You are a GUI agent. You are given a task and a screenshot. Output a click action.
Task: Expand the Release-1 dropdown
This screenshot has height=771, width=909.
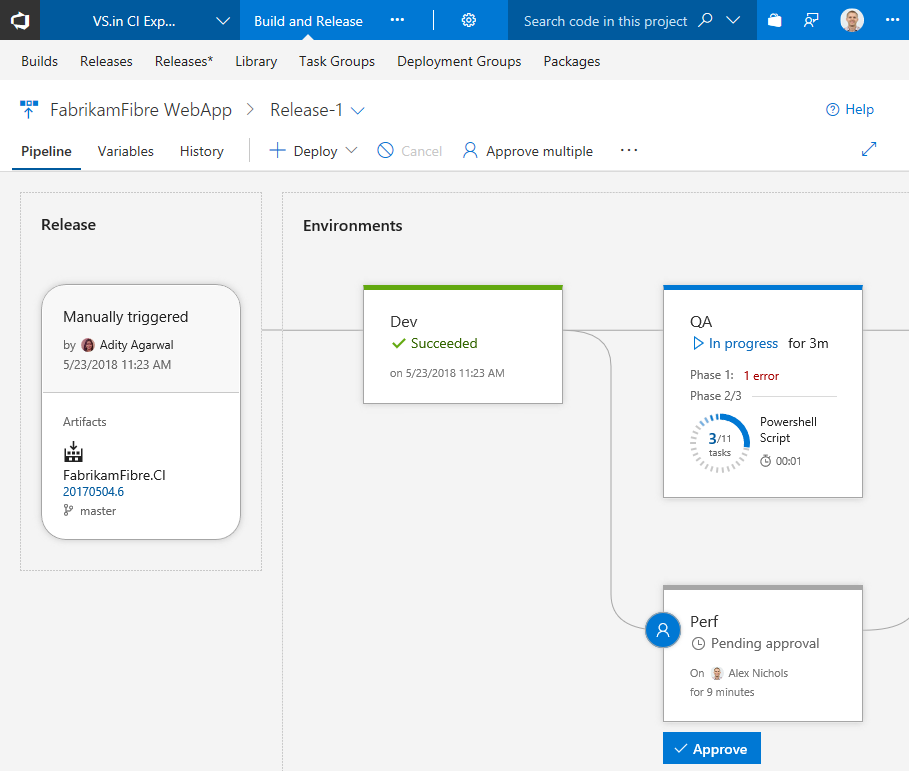tap(356, 110)
